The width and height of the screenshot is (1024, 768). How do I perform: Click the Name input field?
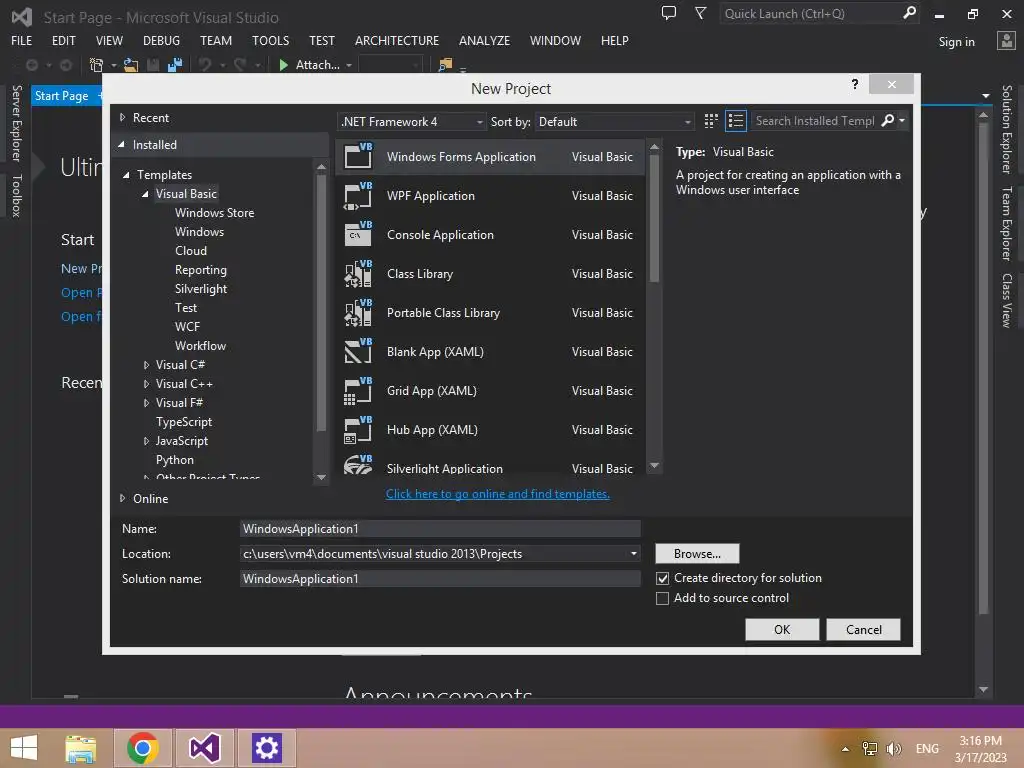[440, 529]
